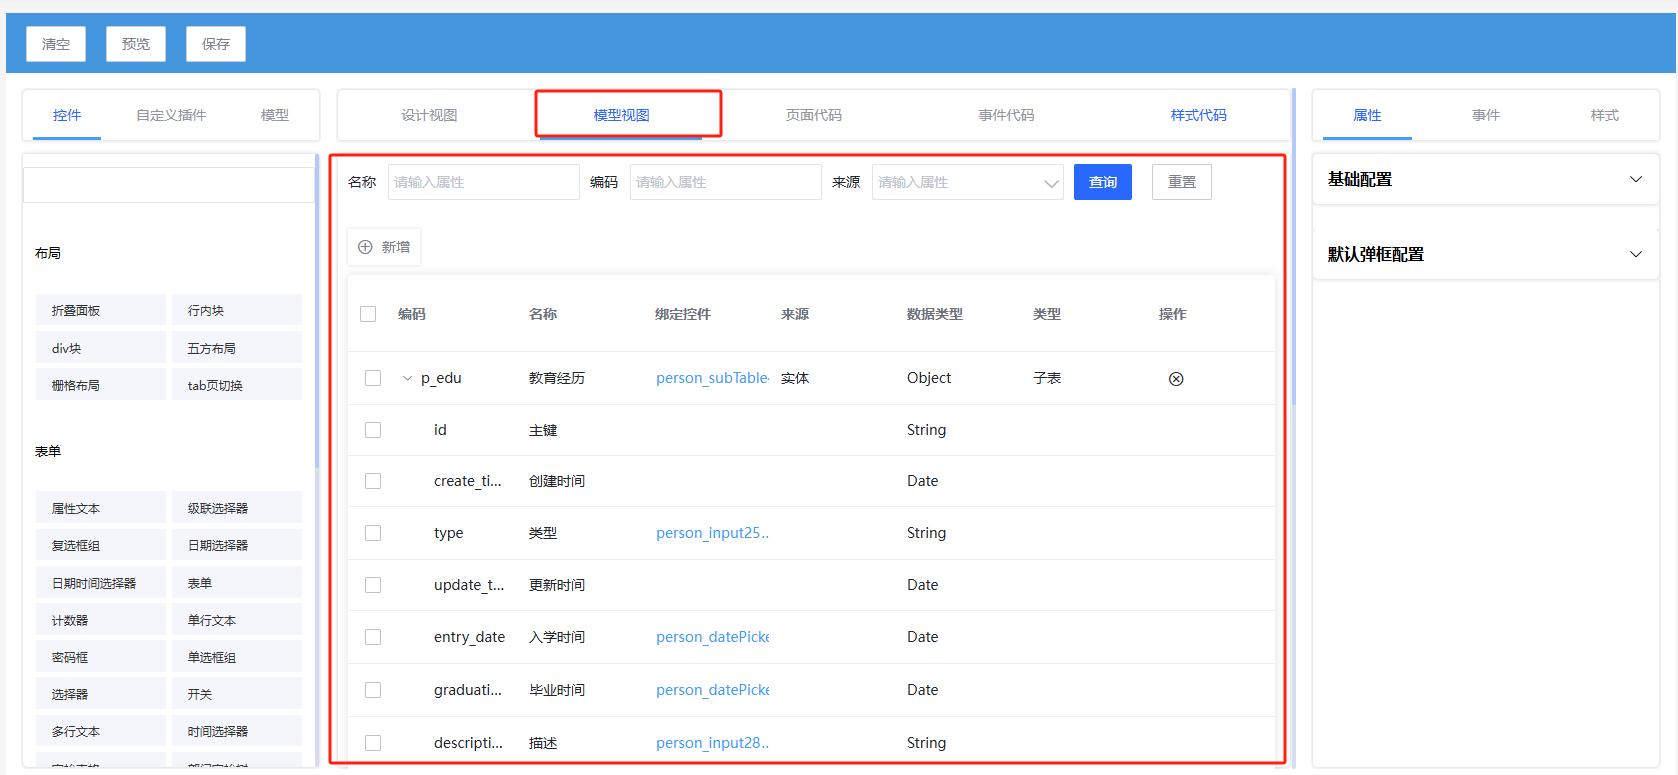Click the delete icon in p_edu row
Image resolution: width=1678 pixels, height=775 pixels.
coord(1176,379)
